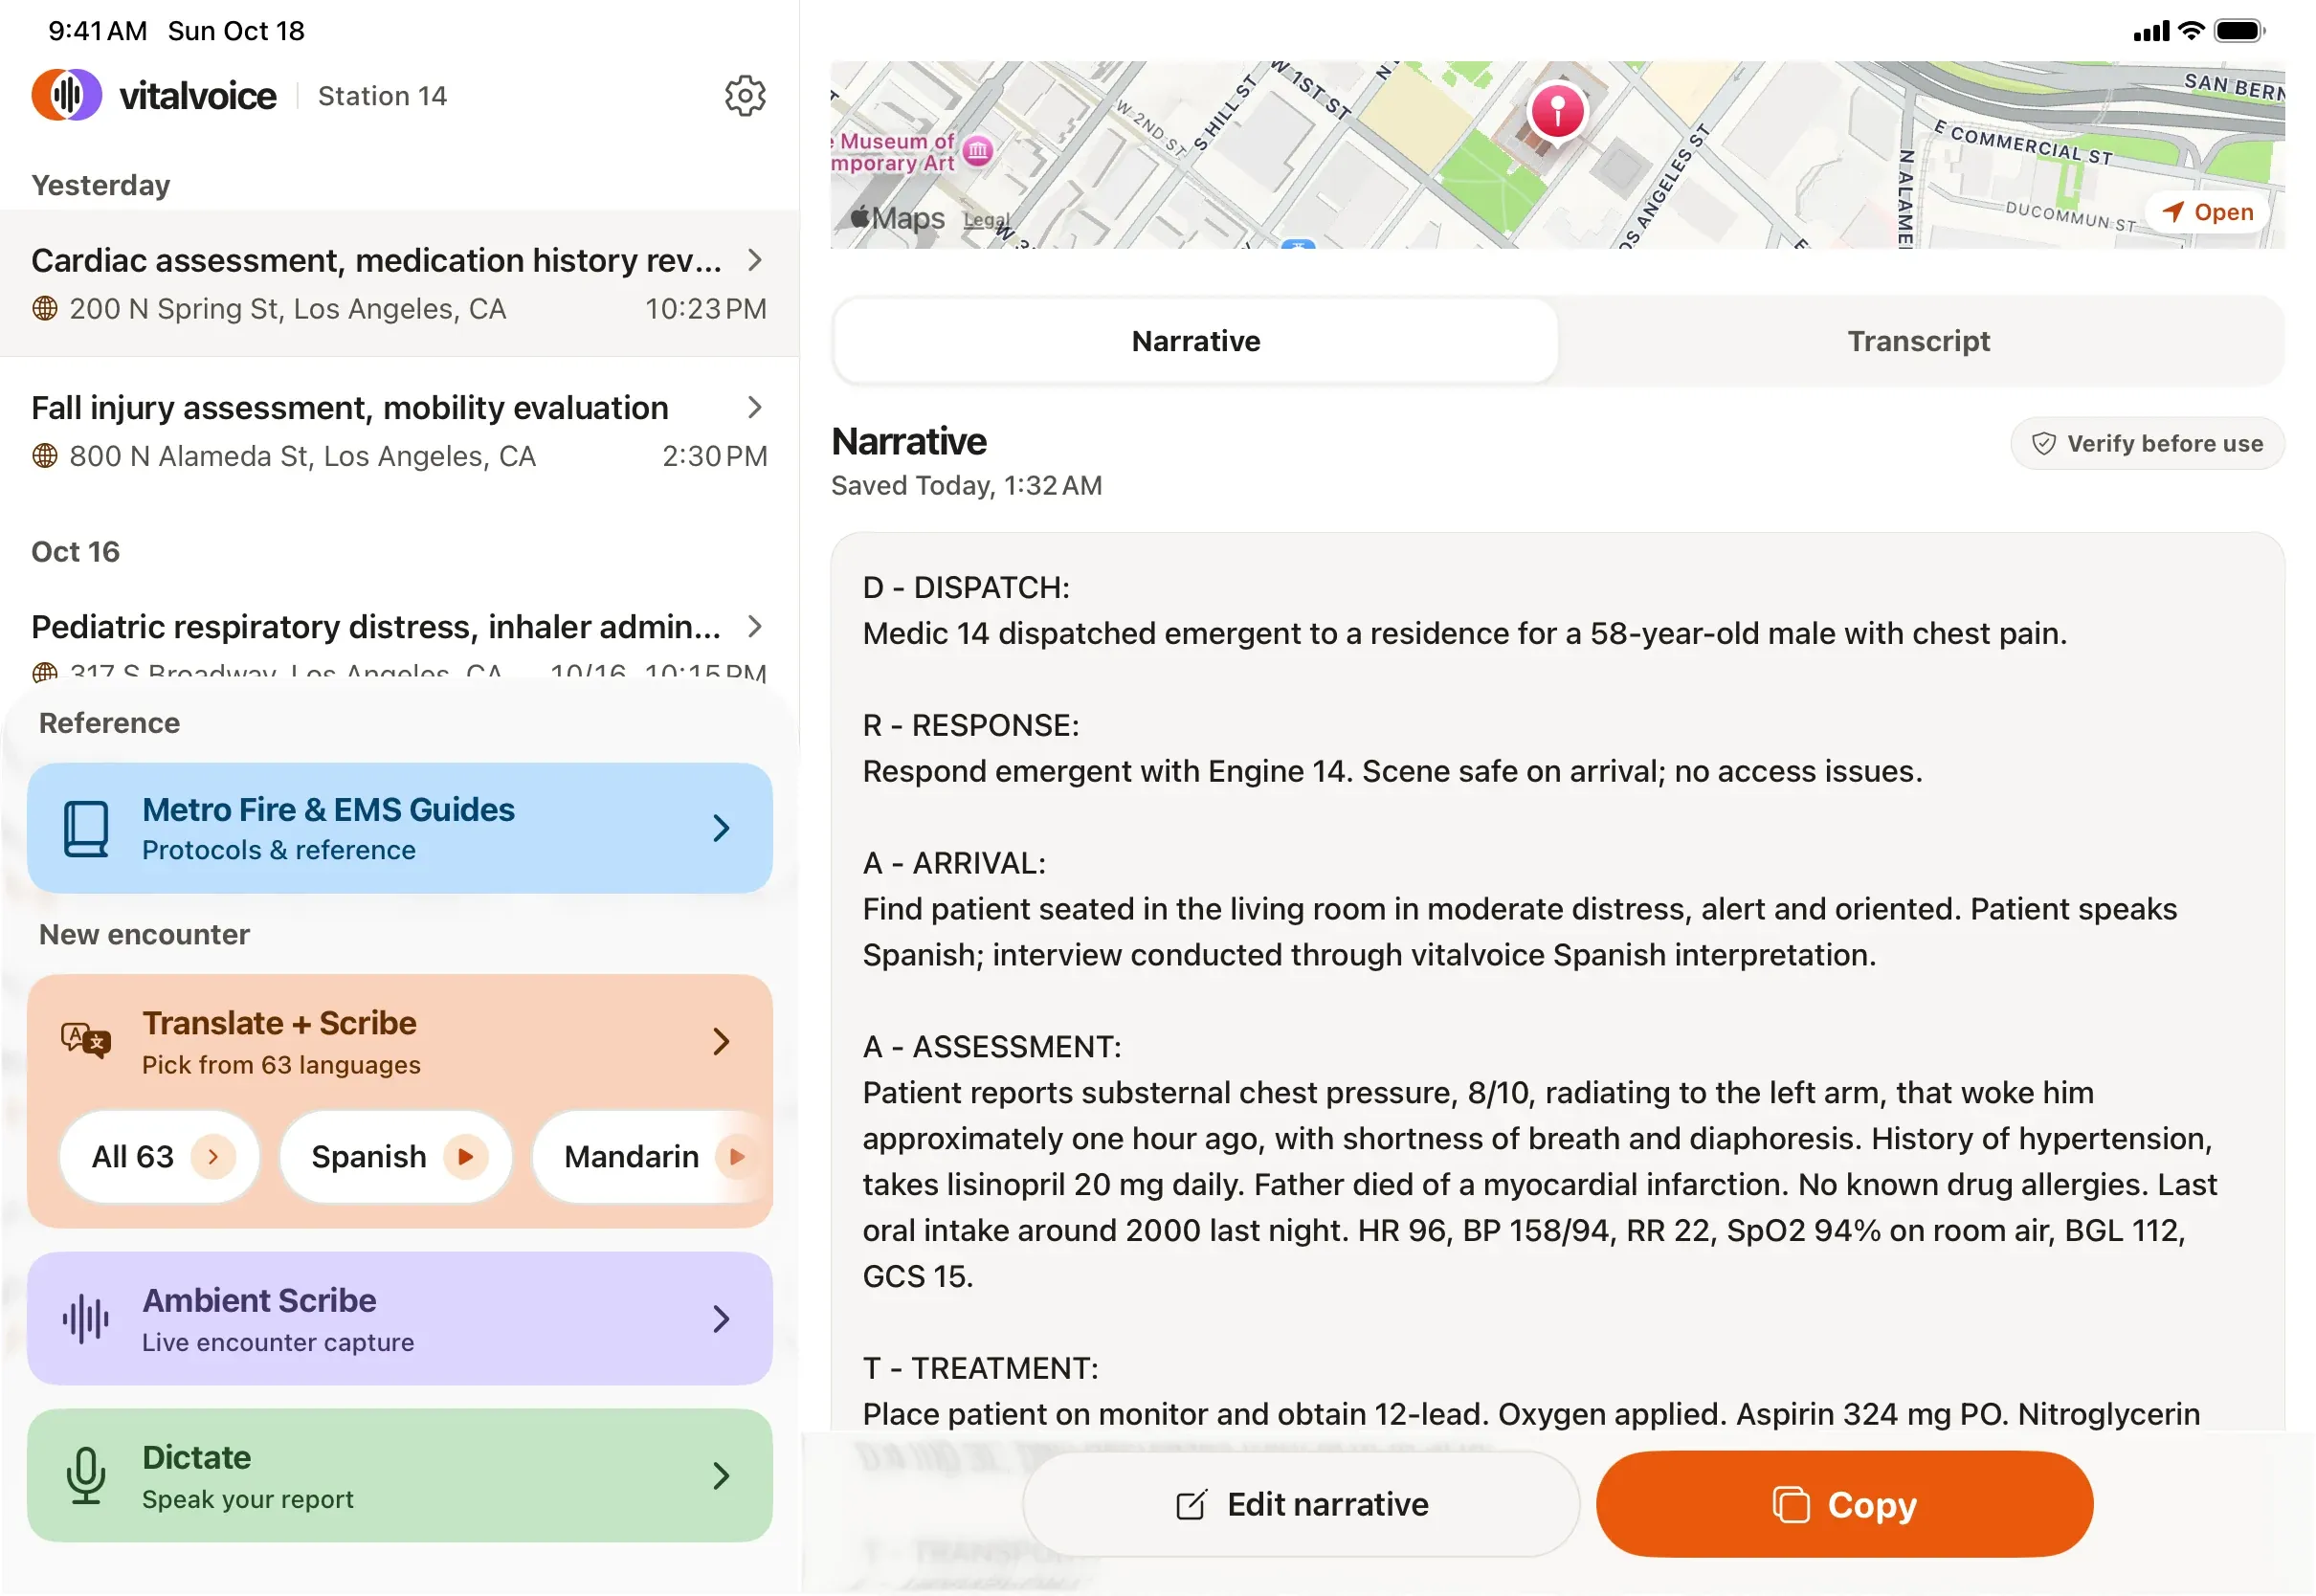Select the Mandarin language pill
The width and height of the screenshot is (2316, 1596).
tap(650, 1157)
